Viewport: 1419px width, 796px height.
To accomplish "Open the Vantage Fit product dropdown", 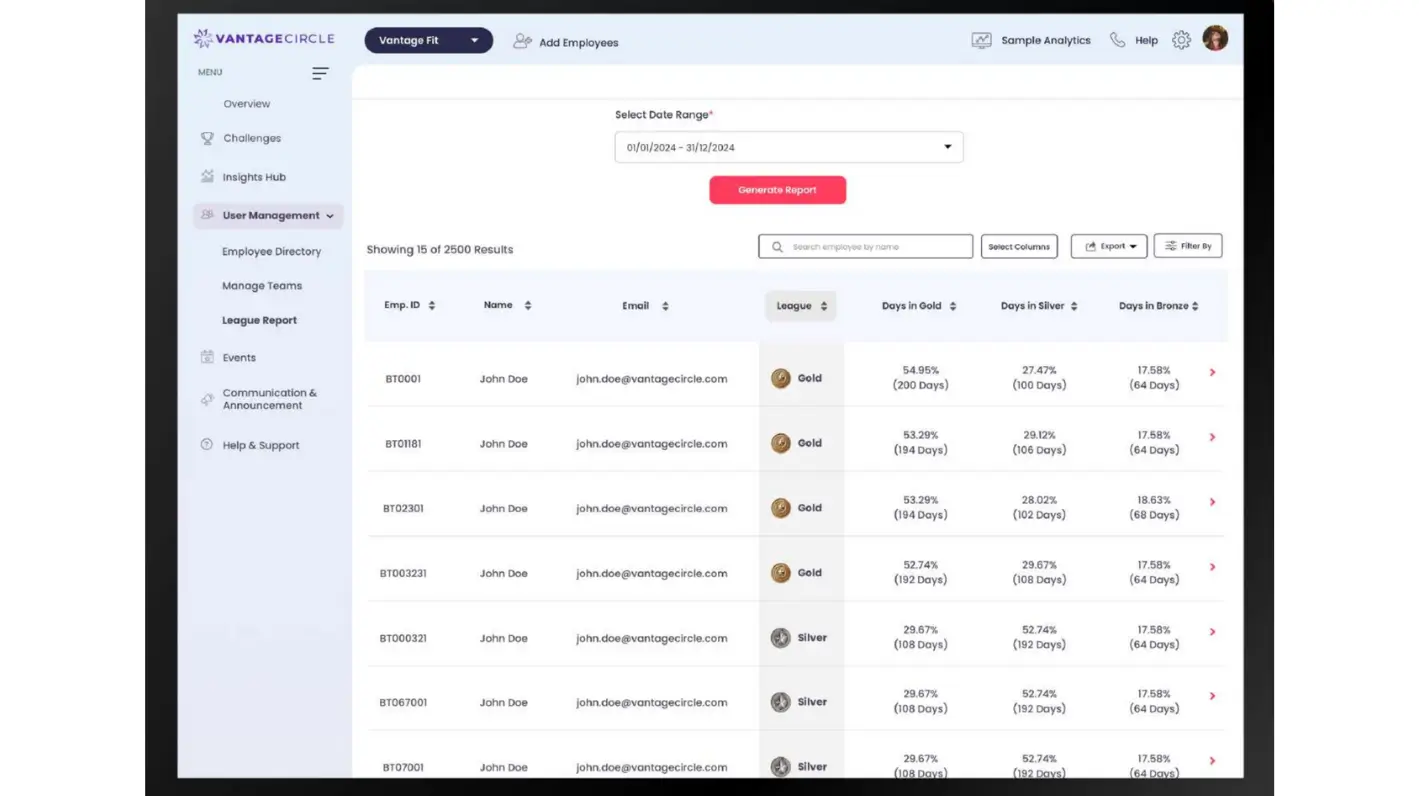I will (428, 41).
